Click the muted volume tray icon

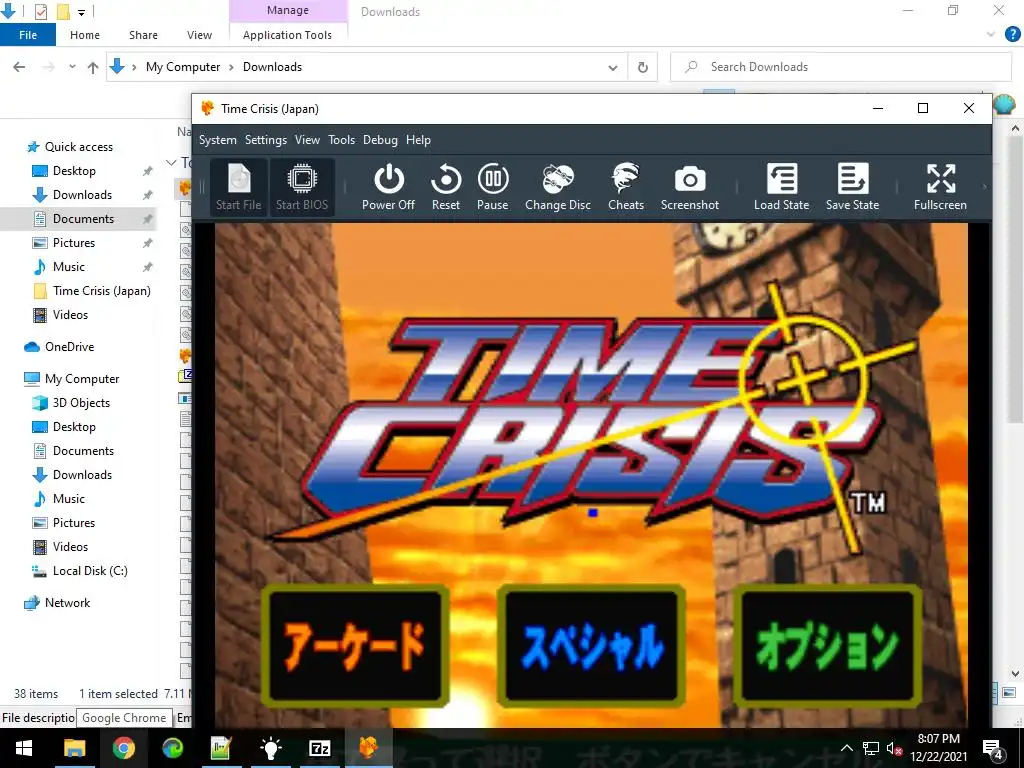[x=894, y=748]
